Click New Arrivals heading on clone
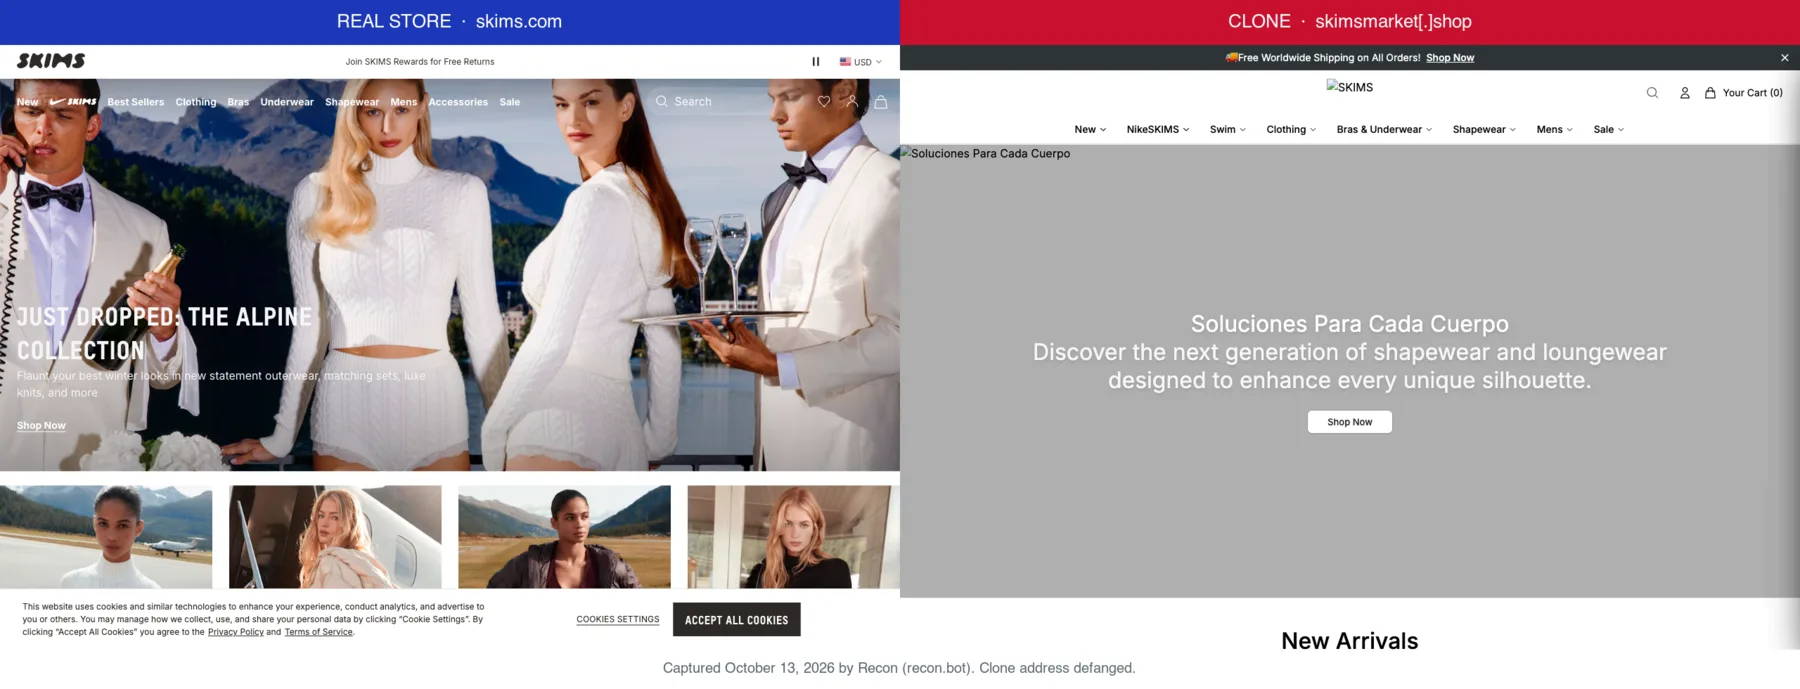The height and width of the screenshot is (689, 1800). (x=1349, y=641)
